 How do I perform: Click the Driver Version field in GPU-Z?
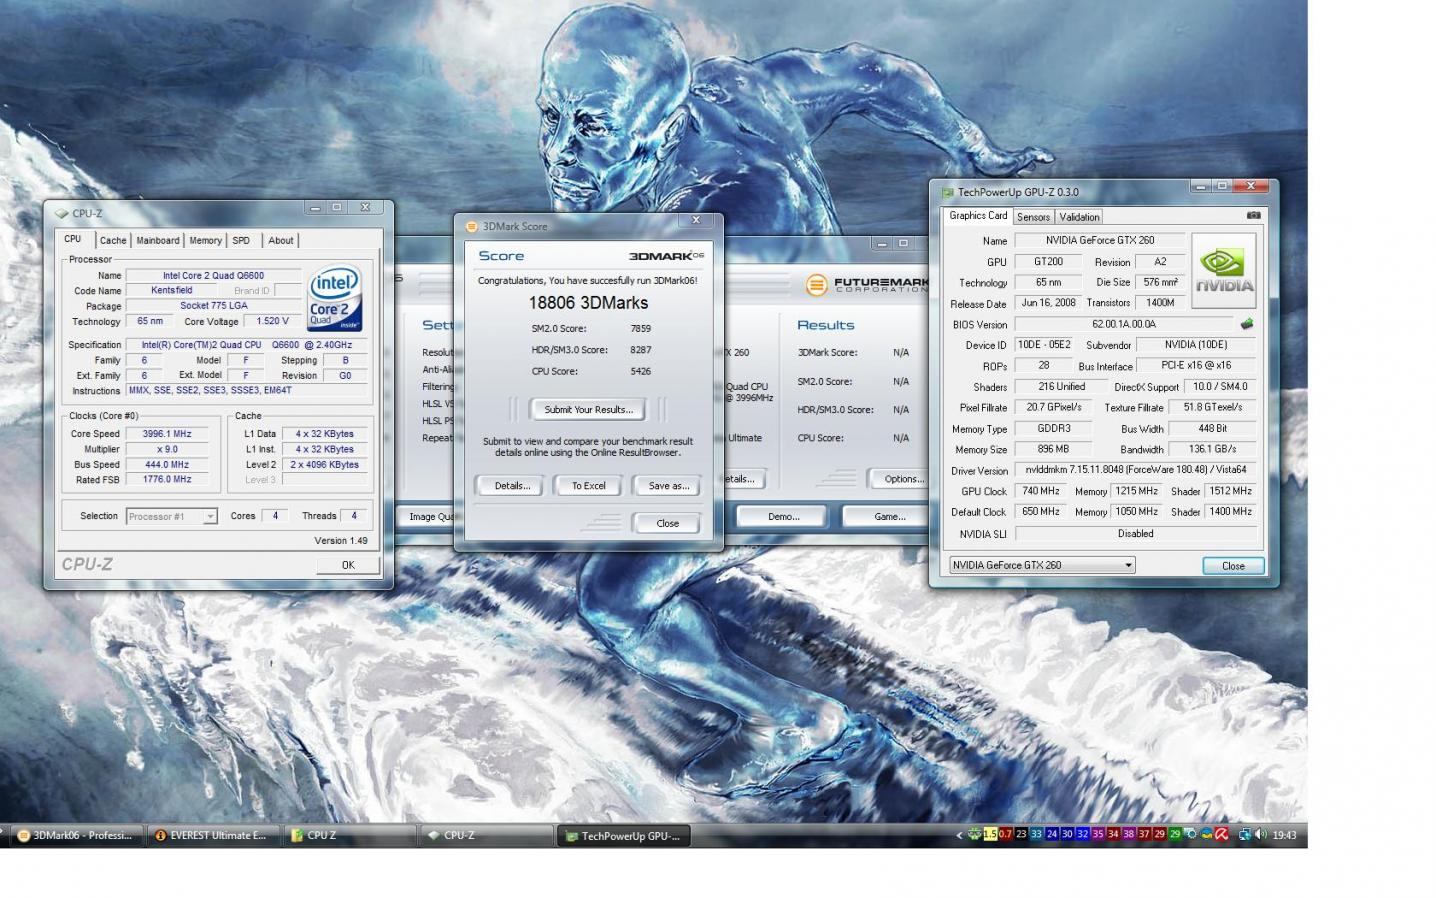point(1135,470)
